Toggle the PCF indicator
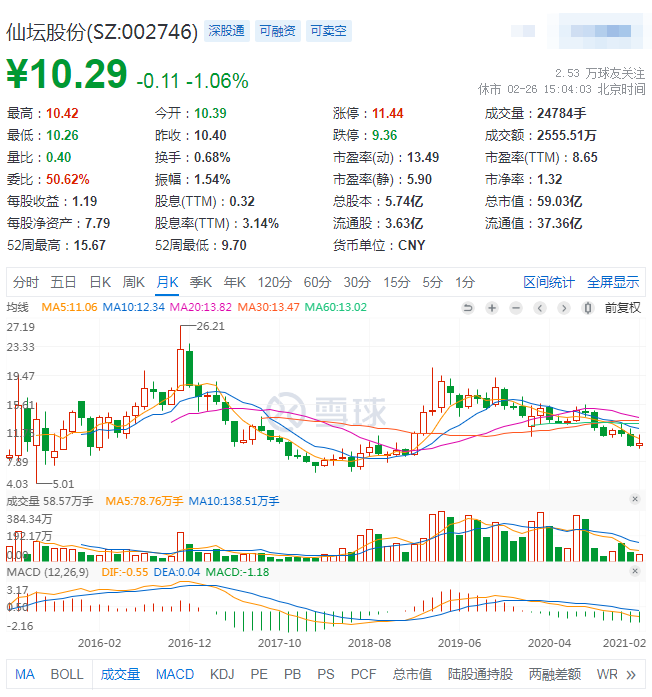652x697 pixels. [x=363, y=675]
